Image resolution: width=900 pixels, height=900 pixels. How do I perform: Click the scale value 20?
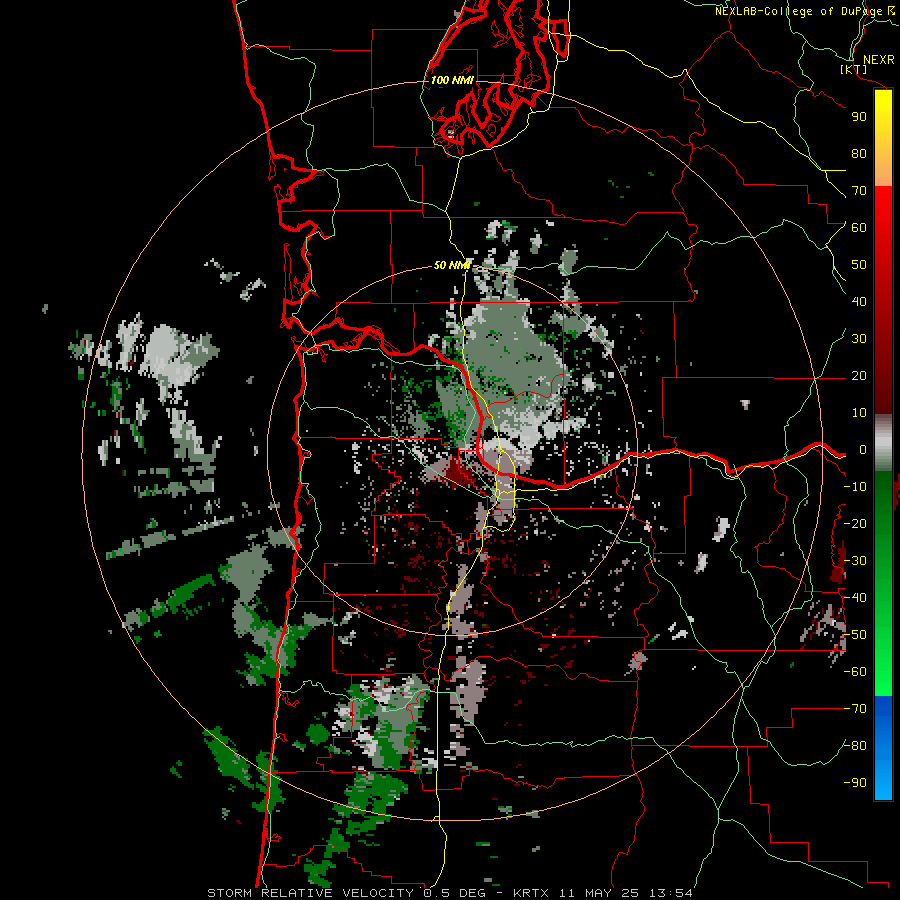[x=859, y=376]
